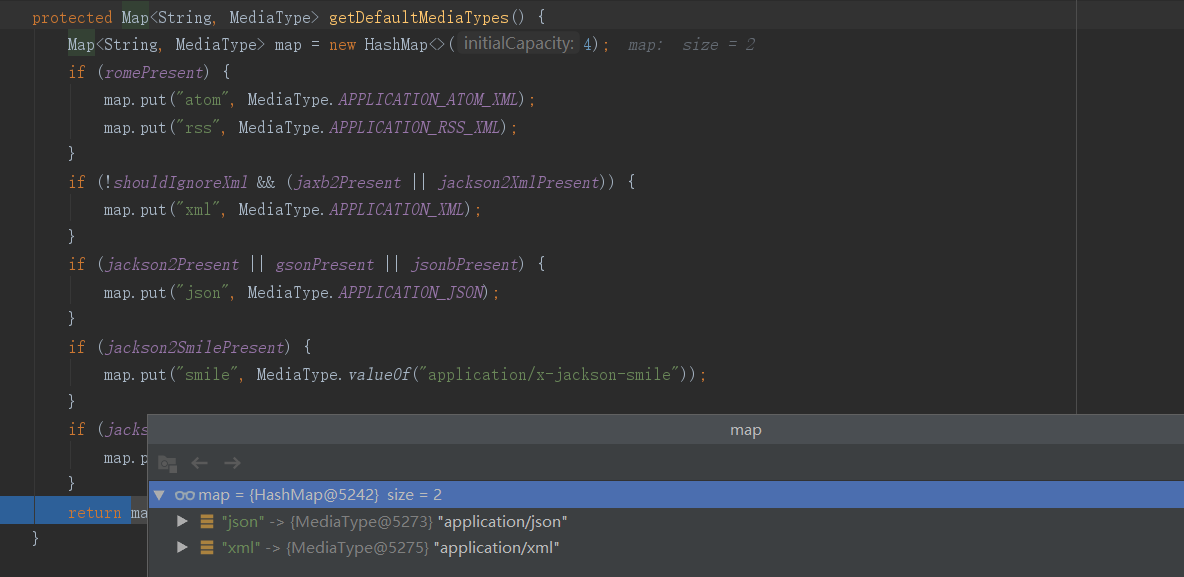This screenshot has height=577, width=1184.
Task: Click the Set as root icon in map popup
Action: tap(167, 463)
